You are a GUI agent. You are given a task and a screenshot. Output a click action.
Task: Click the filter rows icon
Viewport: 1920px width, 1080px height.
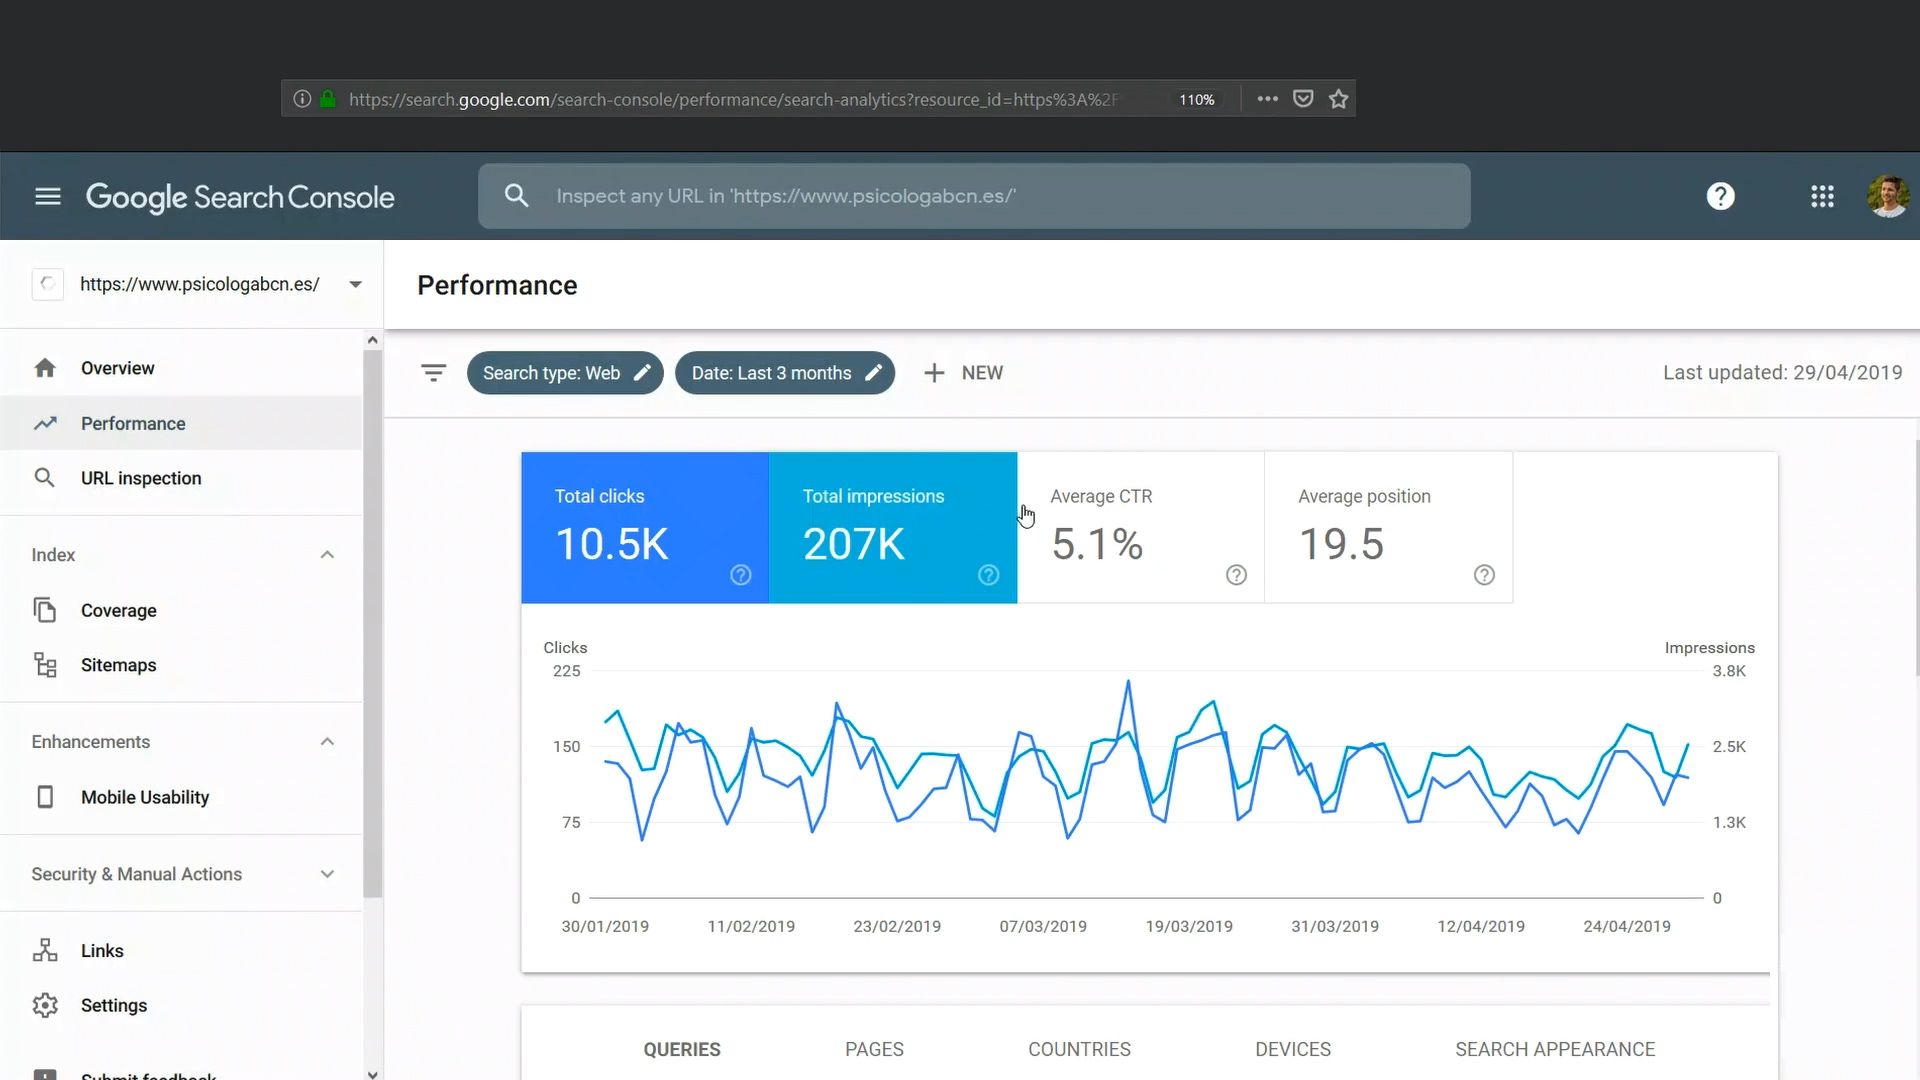coord(433,373)
